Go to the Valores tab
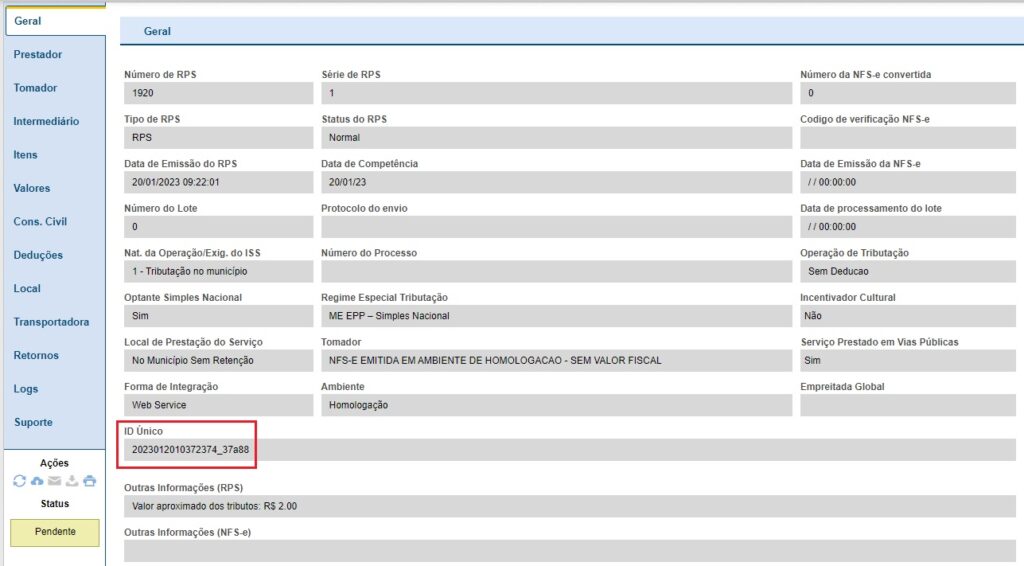The width and height of the screenshot is (1024, 566). click(x=32, y=188)
